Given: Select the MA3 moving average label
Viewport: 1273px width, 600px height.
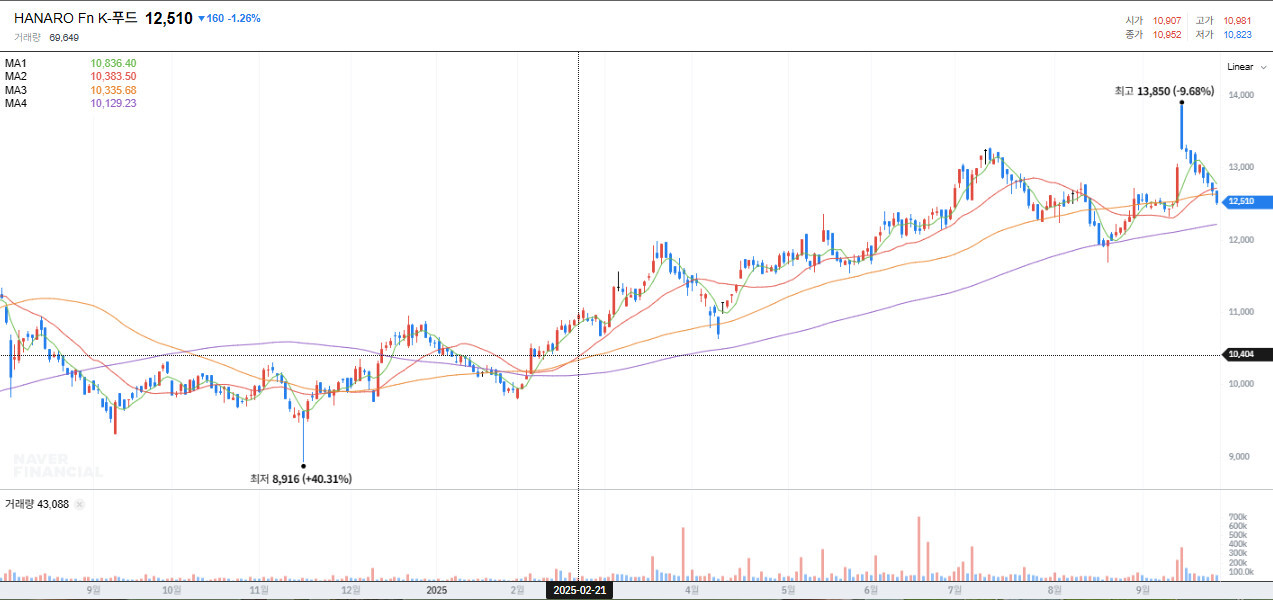Looking at the screenshot, I should (16, 90).
